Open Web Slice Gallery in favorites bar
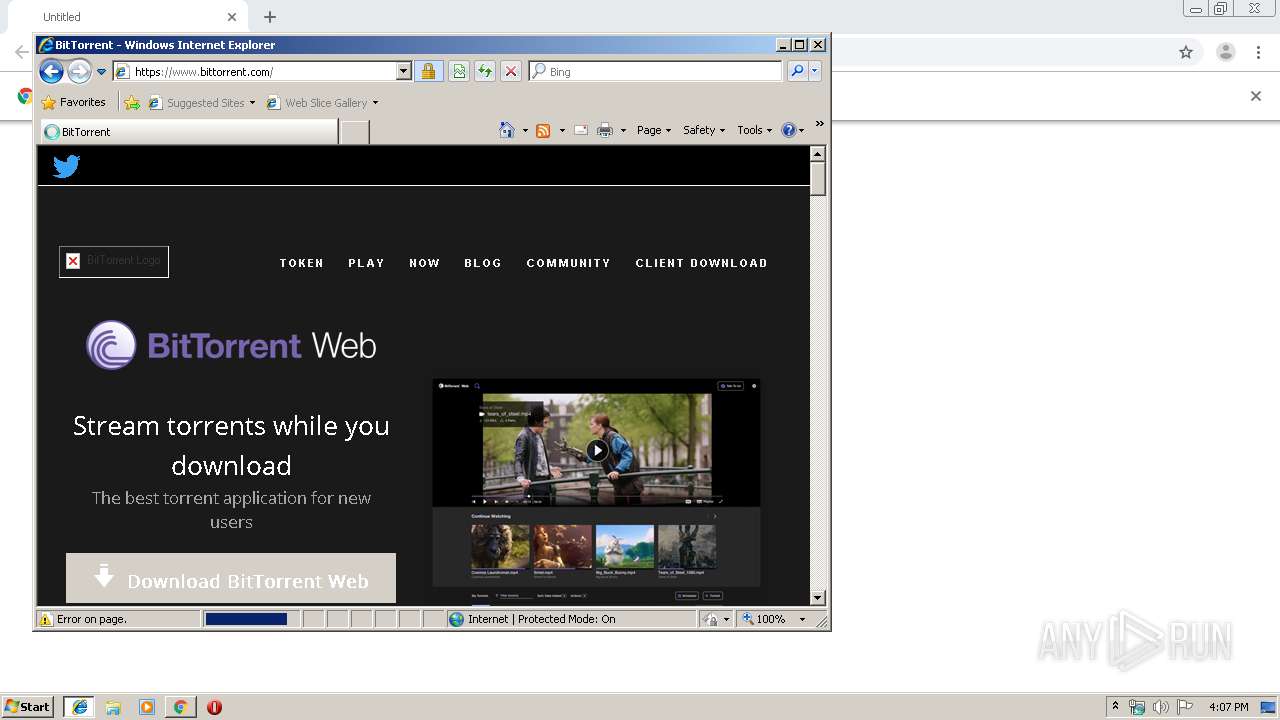This screenshot has width=1280, height=720. [x=318, y=102]
